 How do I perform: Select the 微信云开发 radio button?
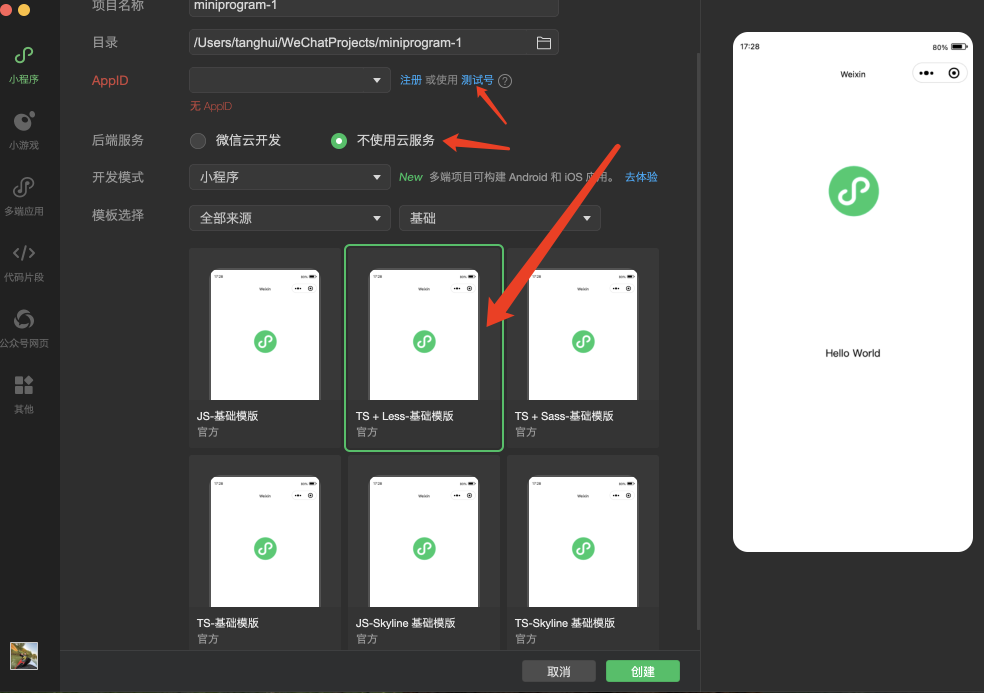tap(198, 141)
